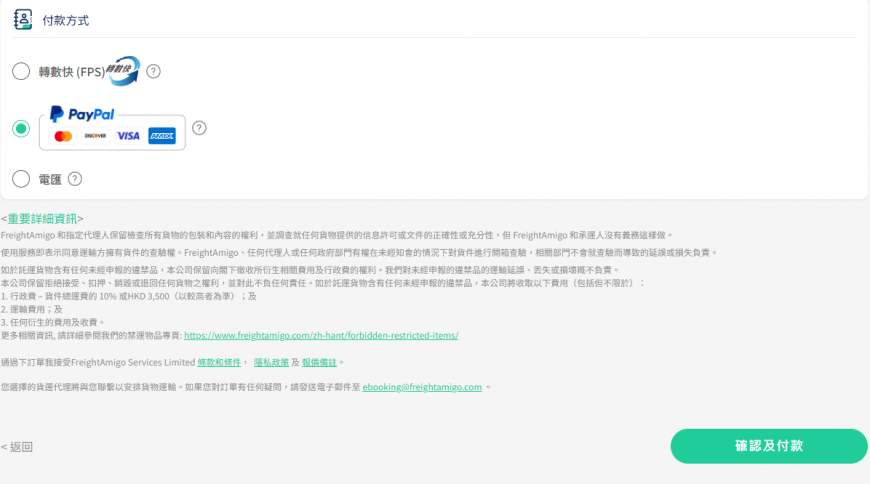Open help icon next to 轉數快 (FPS)
Viewport: 870px width, 484px height.
point(153,71)
